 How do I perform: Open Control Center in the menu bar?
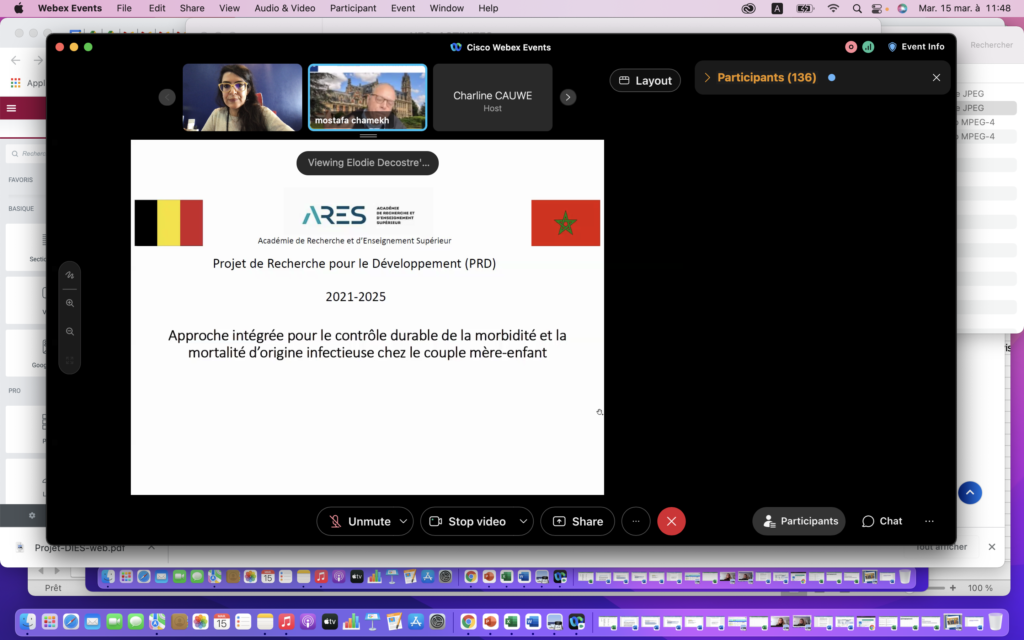878,8
